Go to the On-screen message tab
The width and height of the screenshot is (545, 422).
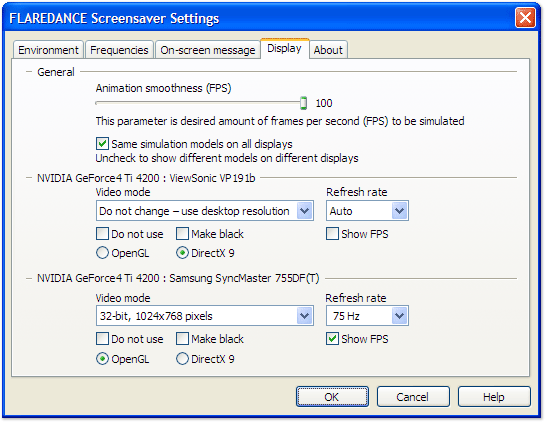pyautogui.click(x=208, y=50)
